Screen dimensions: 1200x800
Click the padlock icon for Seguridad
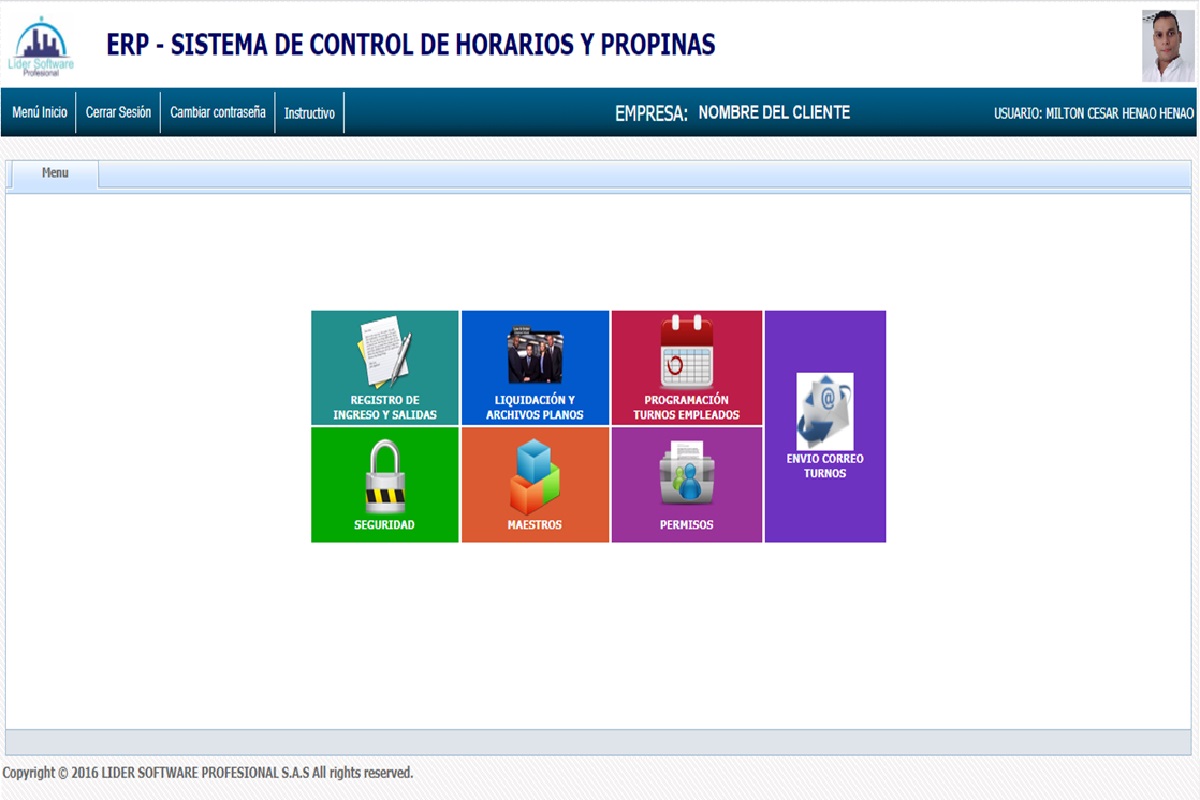pos(385,476)
